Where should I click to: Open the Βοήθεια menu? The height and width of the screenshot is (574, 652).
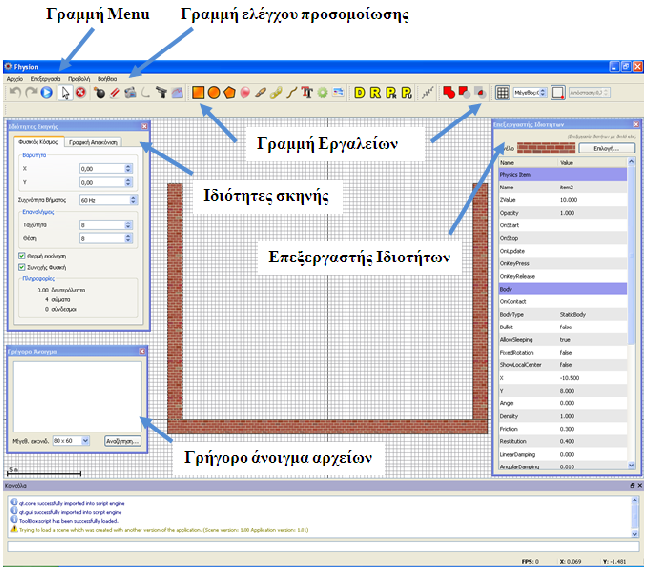click(107, 79)
